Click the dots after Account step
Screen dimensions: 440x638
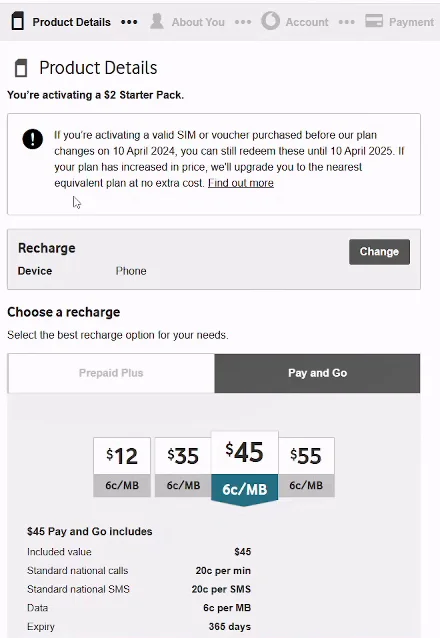pos(346,22)
